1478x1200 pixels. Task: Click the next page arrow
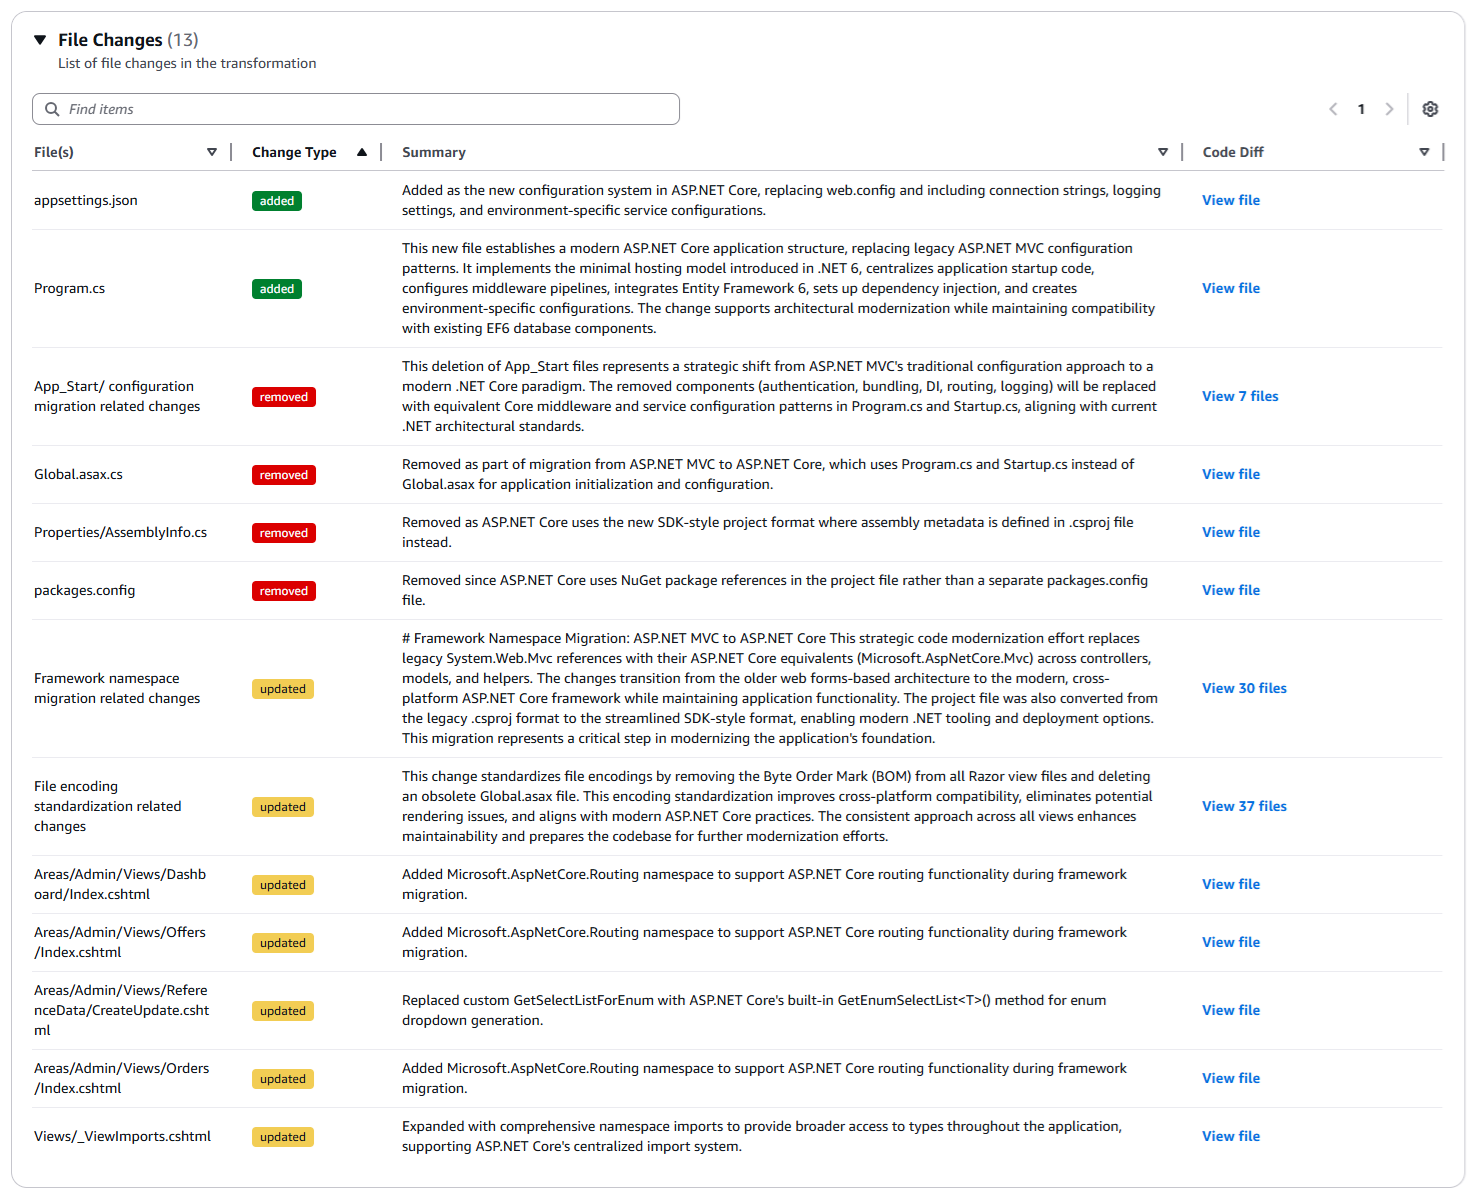point(1390,109)
